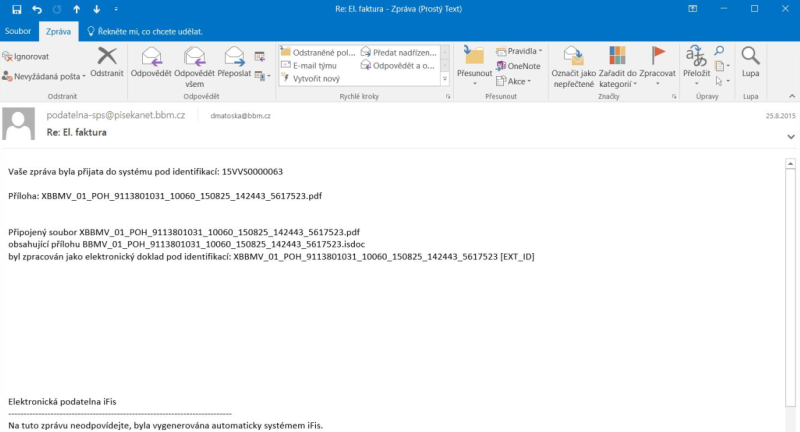Viewport: 800px width, 432px height.
Task: Click sender podatelna-sps@pisekanet.bbm.cz
Action: [x=116, y=115]
